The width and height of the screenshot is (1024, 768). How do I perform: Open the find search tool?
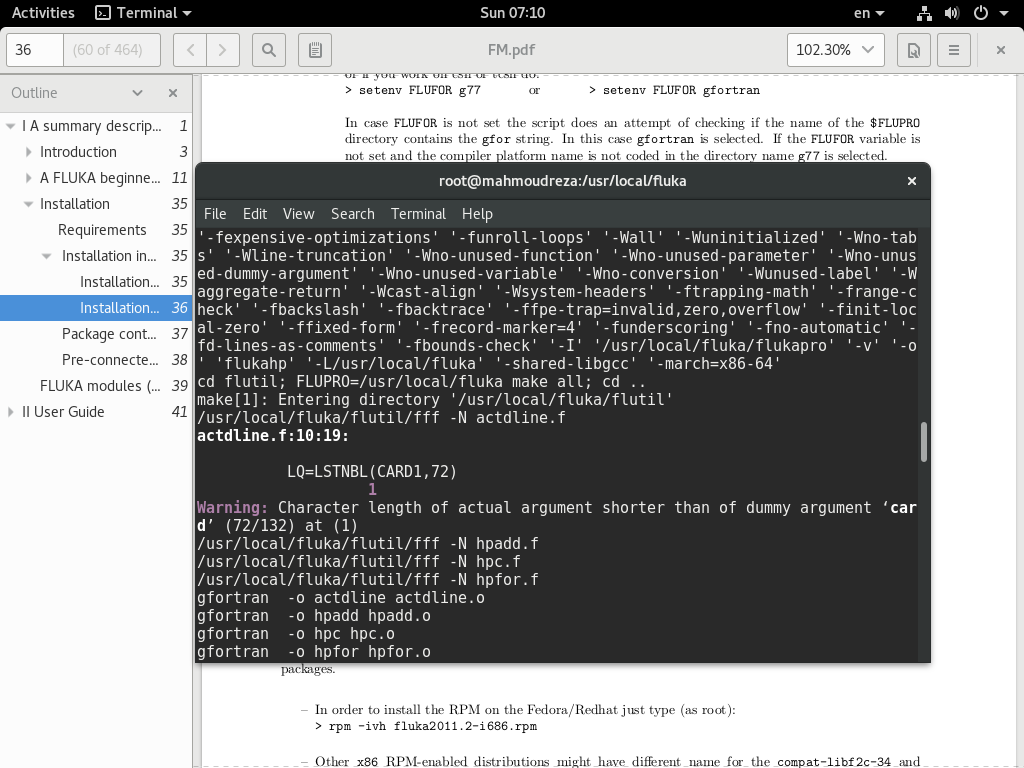point(268,50)
